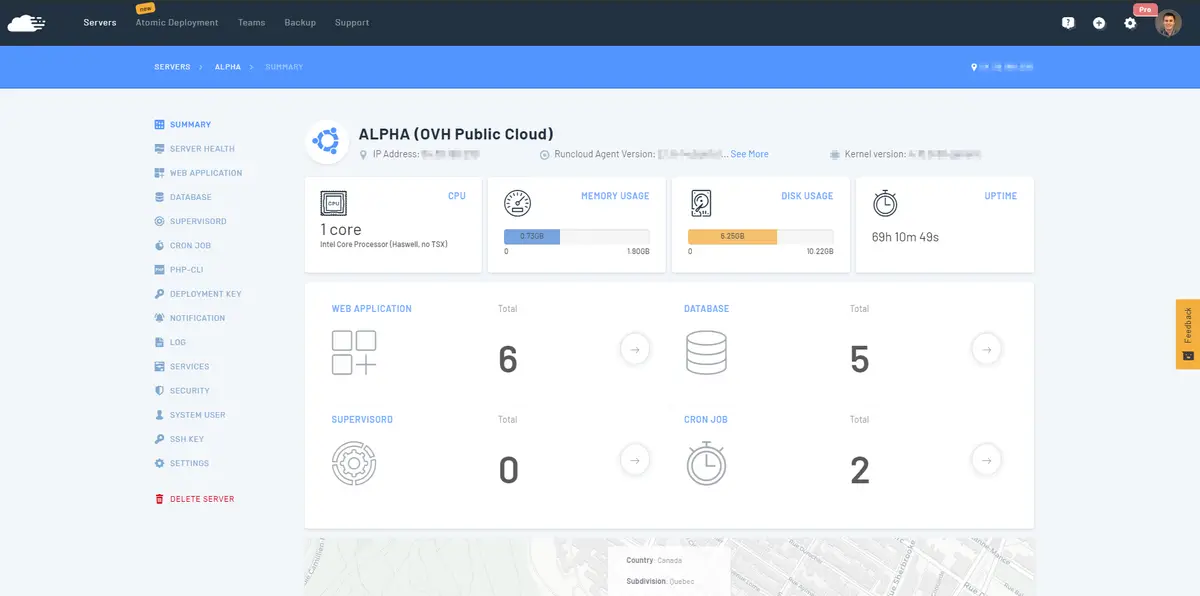Open the Servers top navigation tab
Viewport: 1200px width, 596px height.
tap(100, 23)
